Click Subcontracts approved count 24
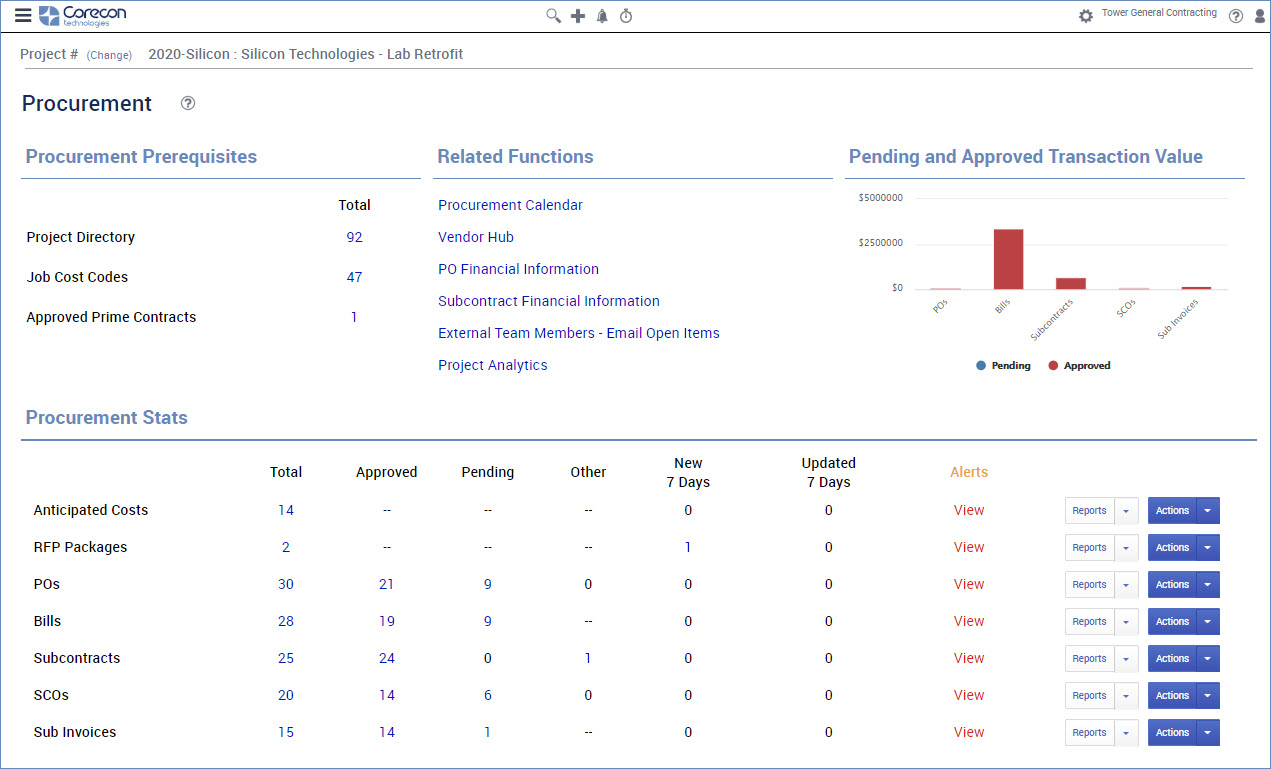 [387, 658]
